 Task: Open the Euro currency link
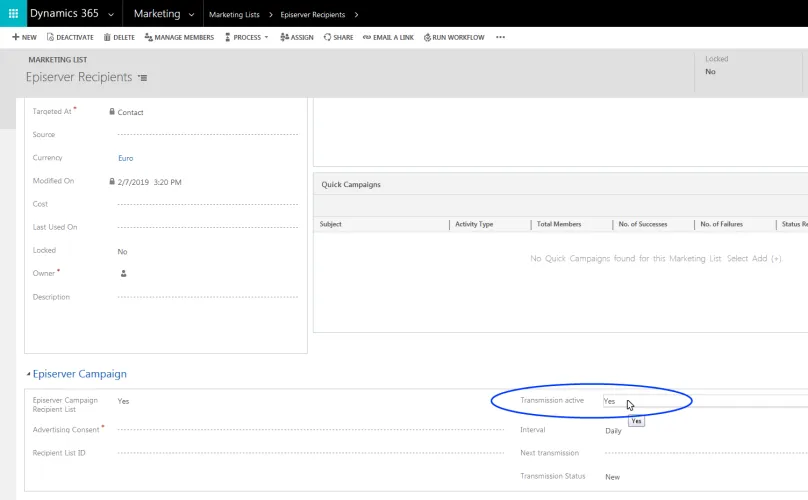coord(126,158)
